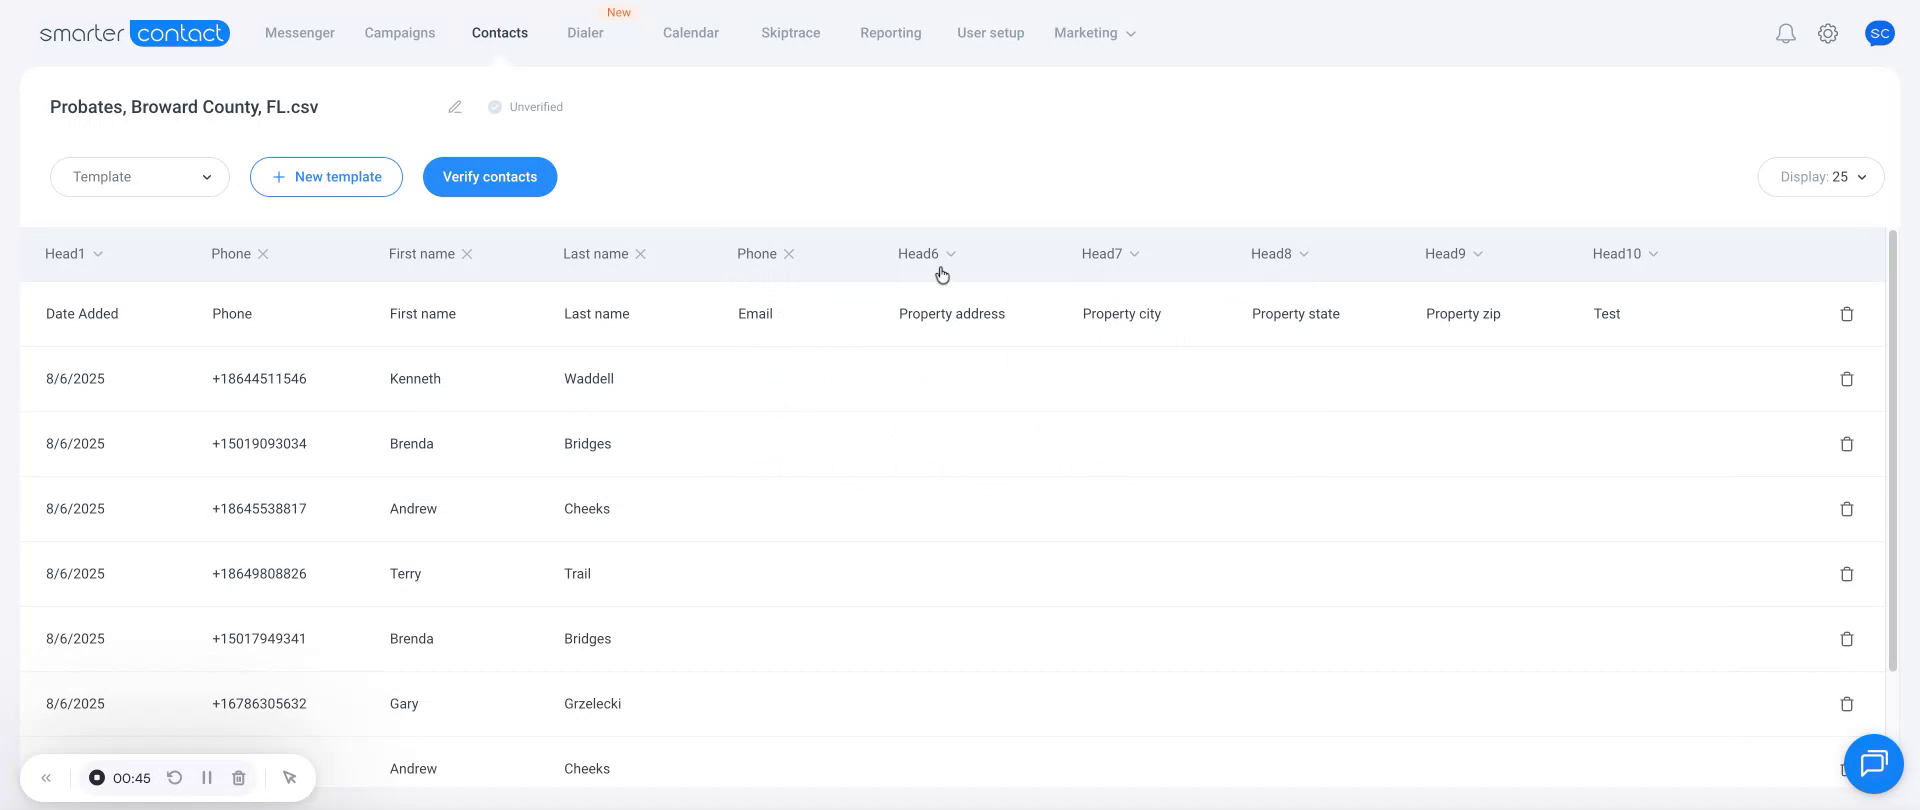Delete Terry Trail row
Image resolution: width=1920 pixels, height=810 pixels.
tap(1847, 574)
